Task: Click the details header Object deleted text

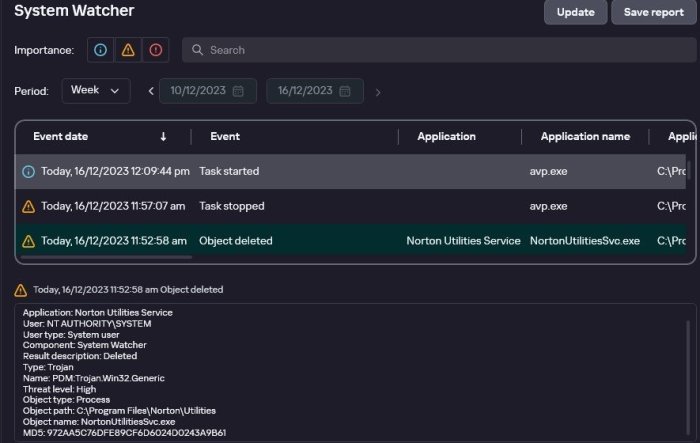Action: click(192, 290)
